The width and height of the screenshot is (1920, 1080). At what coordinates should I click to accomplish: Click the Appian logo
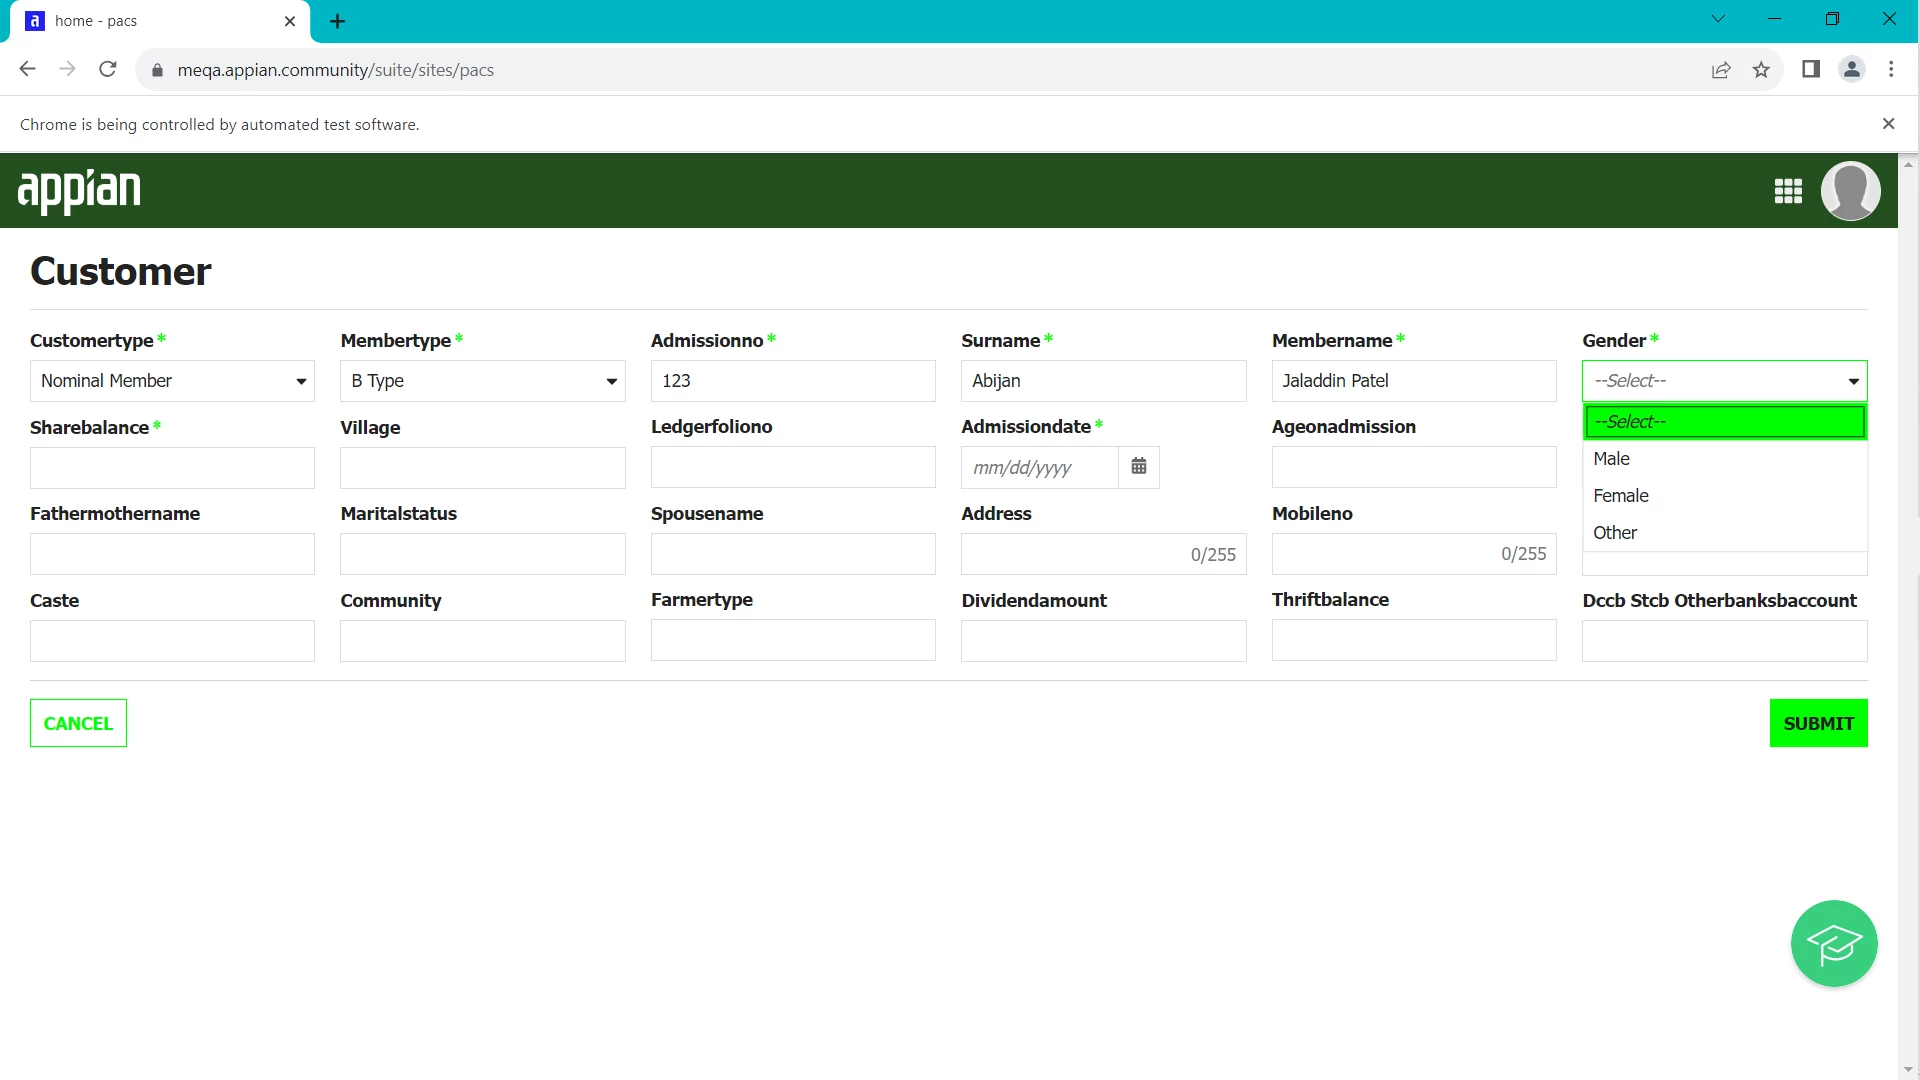tap(79, 190)
